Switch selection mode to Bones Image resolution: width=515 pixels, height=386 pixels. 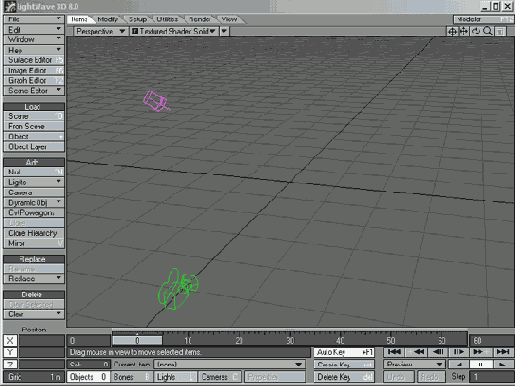pyautogui.click(x=131, y=377)
